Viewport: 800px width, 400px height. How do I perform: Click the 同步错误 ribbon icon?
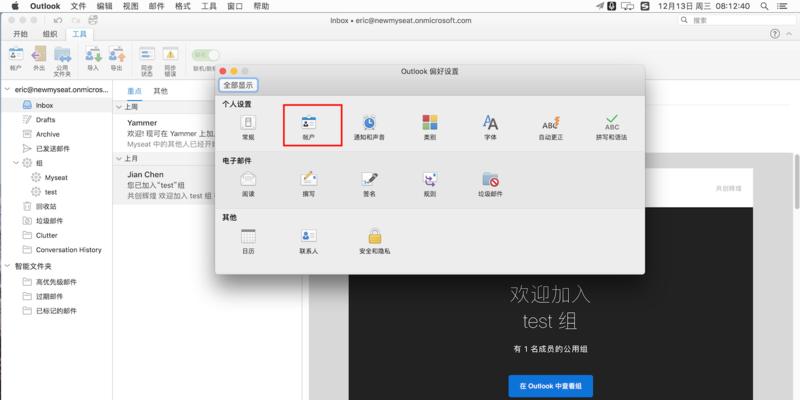170,61
